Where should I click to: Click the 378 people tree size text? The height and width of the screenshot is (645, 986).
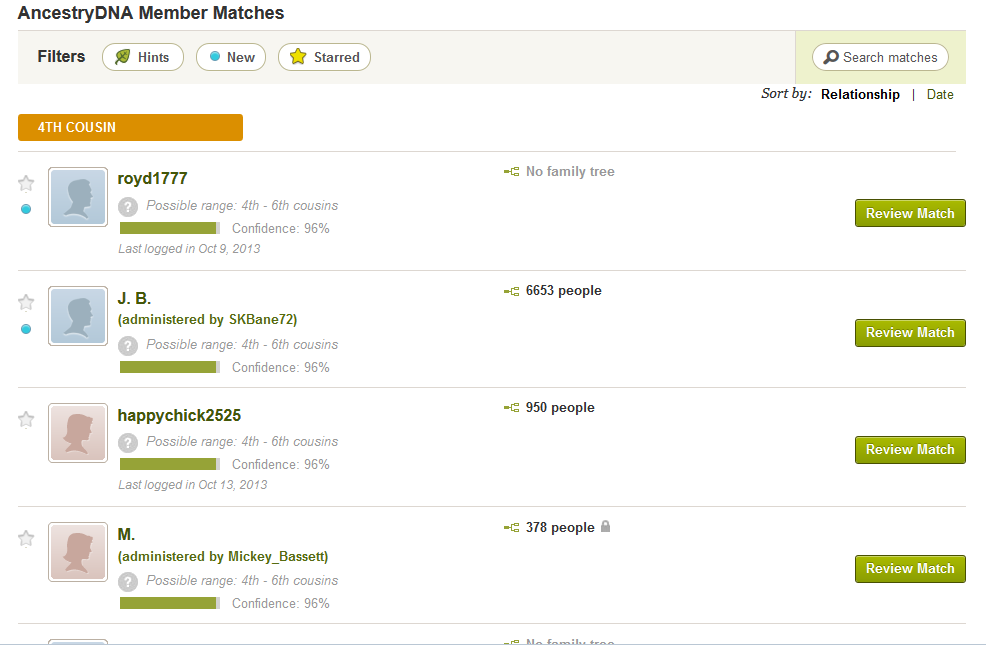(x=560, y=527)
